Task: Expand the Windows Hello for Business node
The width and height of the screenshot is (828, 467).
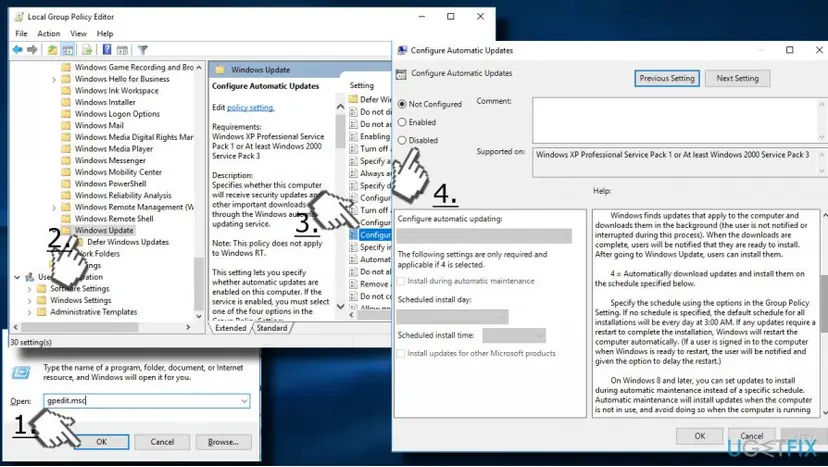Action: (54, 79)
